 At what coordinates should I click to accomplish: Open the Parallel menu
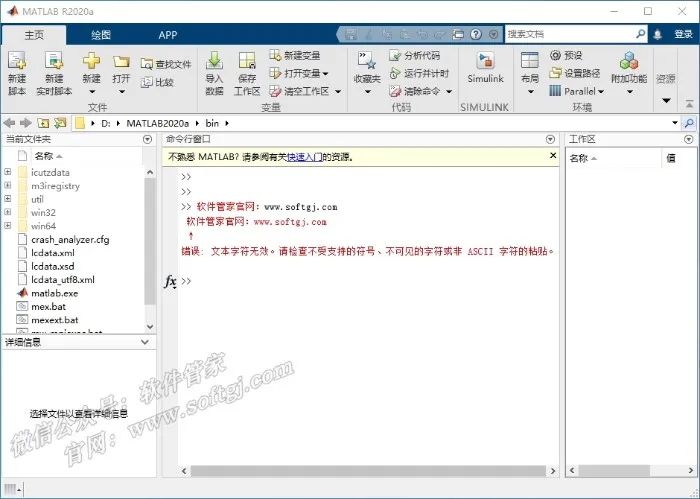point(576,91)
